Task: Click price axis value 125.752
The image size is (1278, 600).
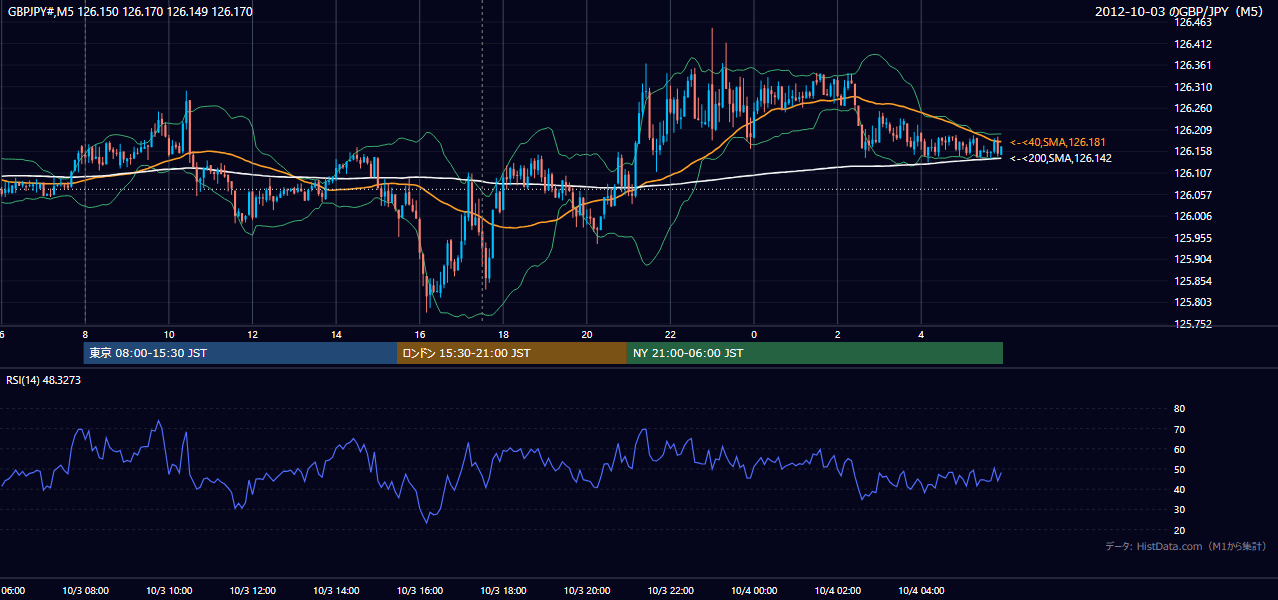Action: point(1194,324)
